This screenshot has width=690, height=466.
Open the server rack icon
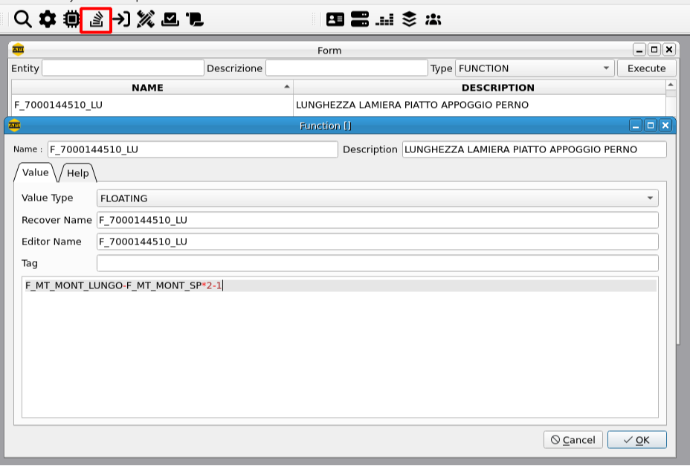(x=360, y=19)
